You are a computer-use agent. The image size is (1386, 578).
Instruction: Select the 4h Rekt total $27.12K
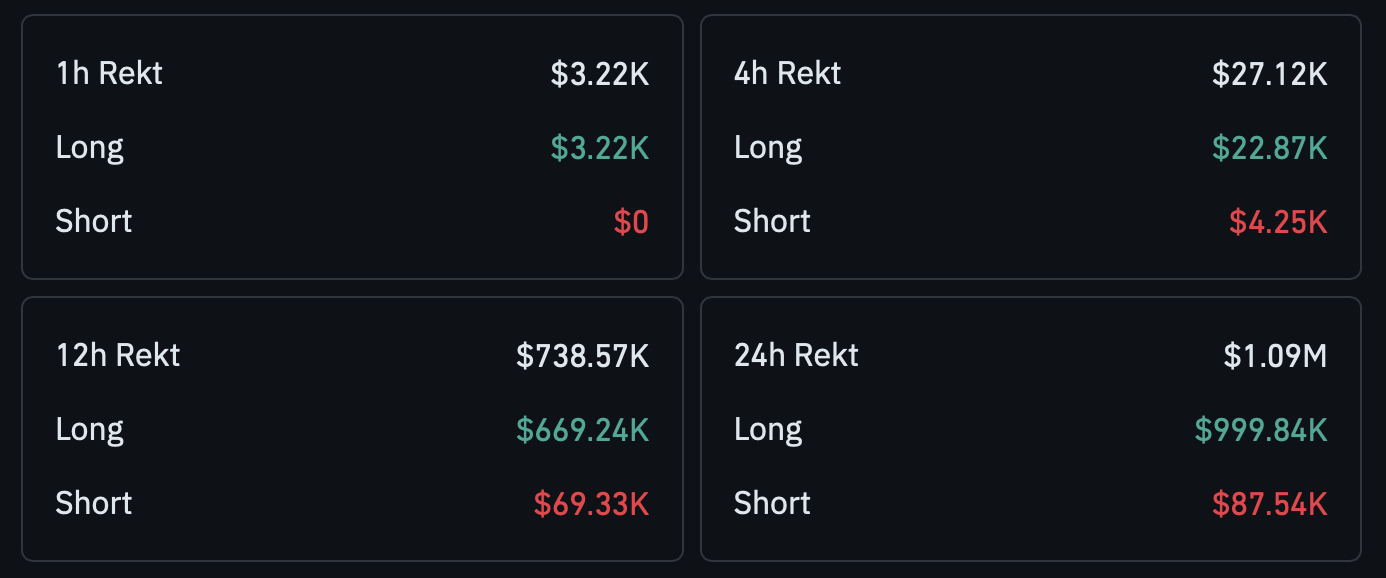point(1270,74)
